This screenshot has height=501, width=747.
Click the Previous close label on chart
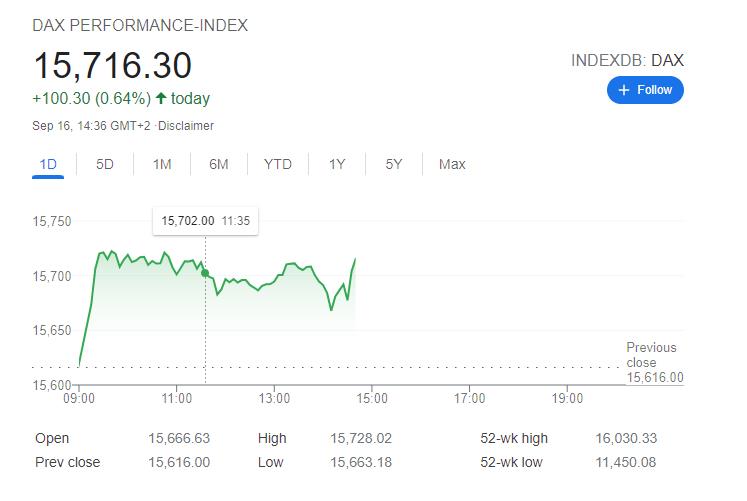652,355
